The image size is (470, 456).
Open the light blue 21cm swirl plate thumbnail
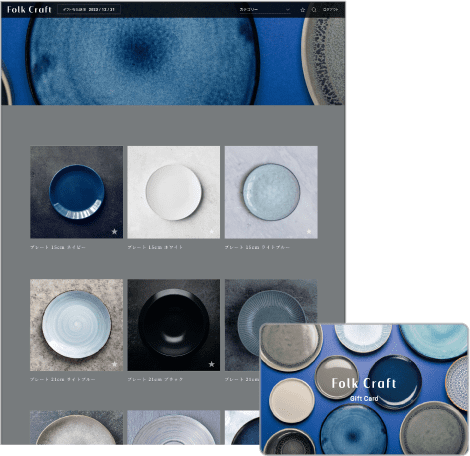pos(76,325)
